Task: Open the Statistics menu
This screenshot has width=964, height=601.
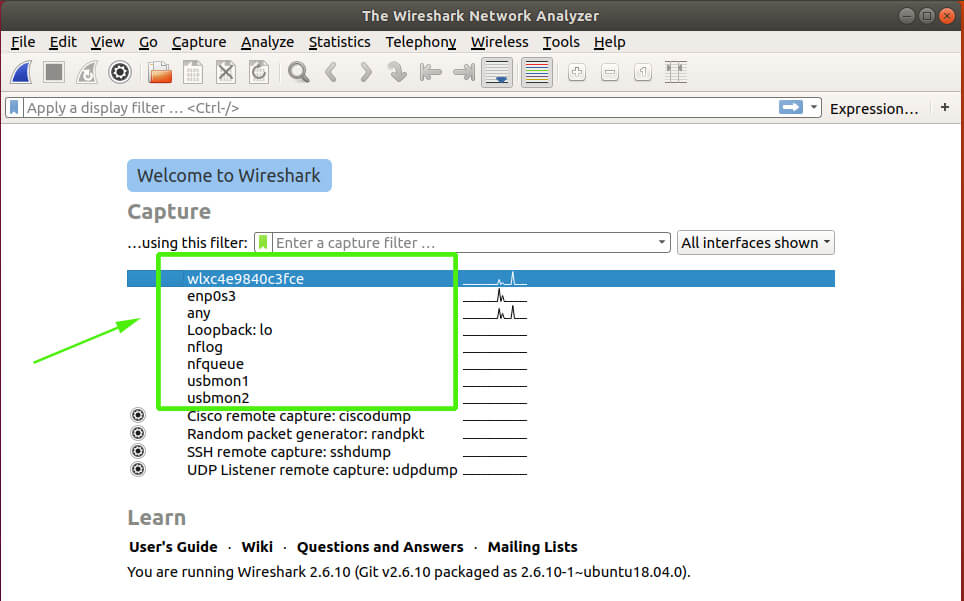Action: tap(339, 42)
